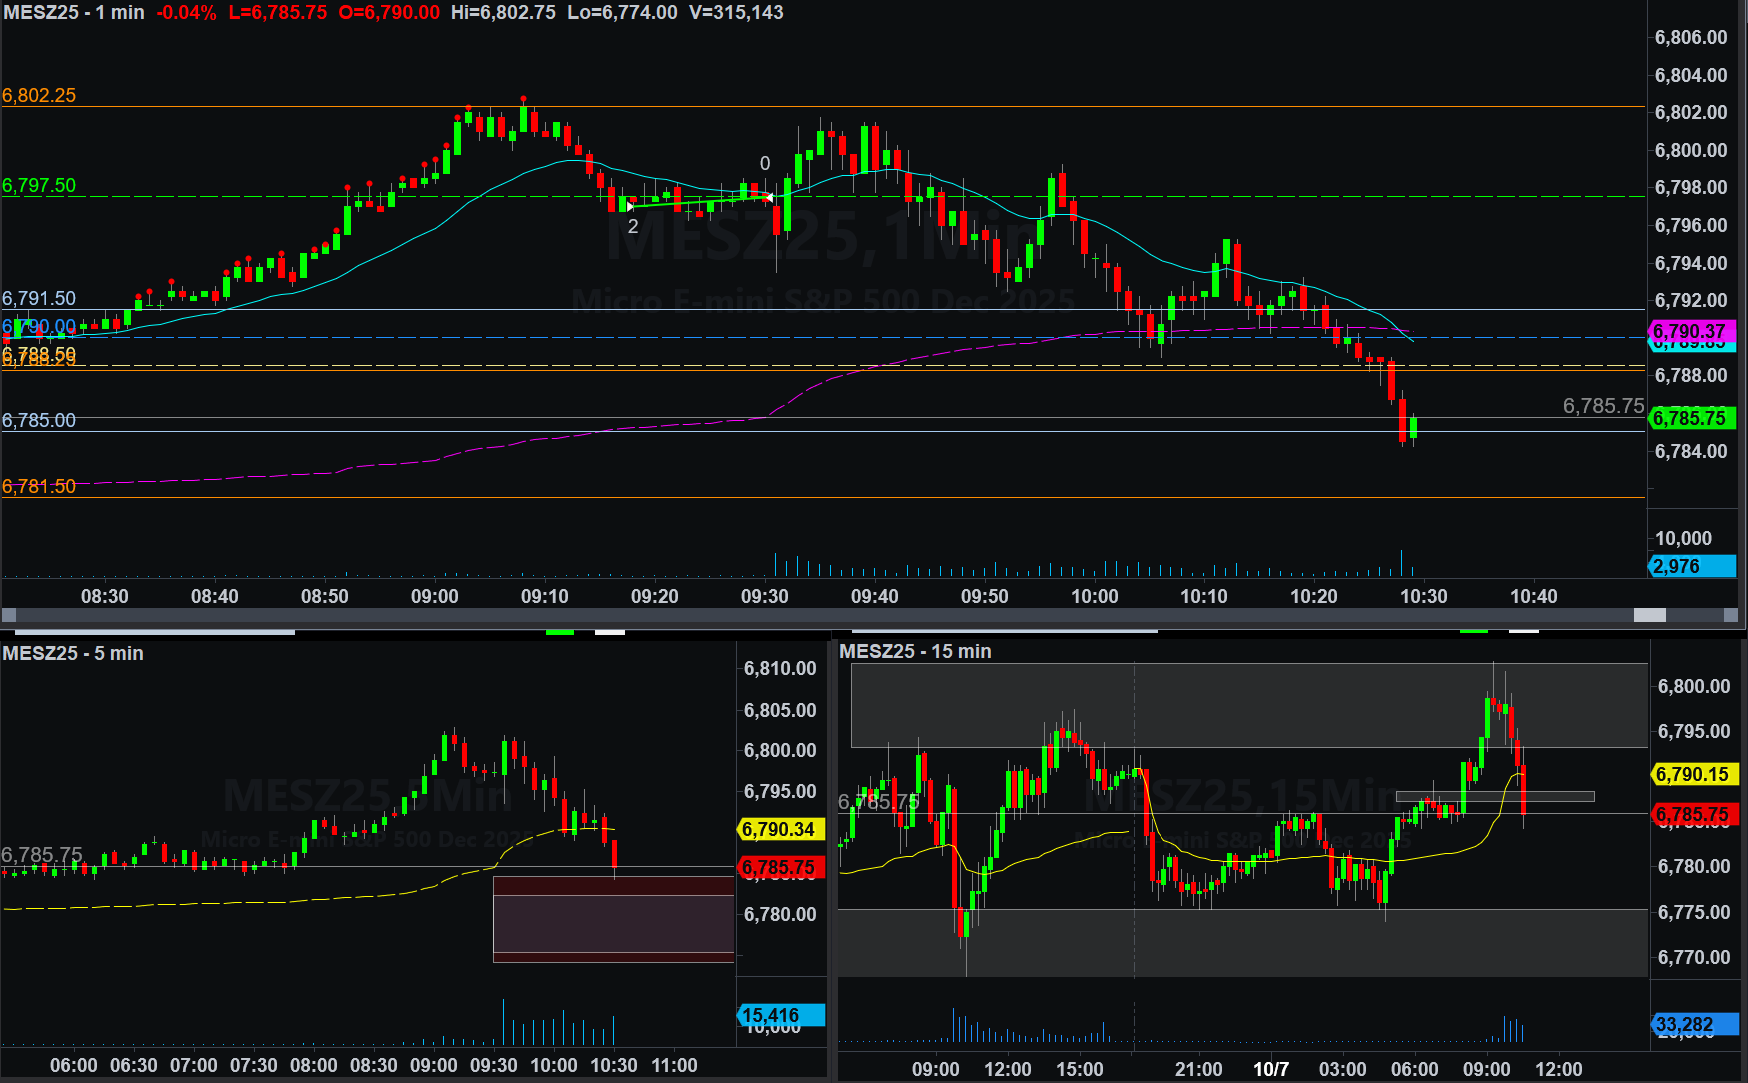Select the MESZ25 - 5 min chart title
This screenshot has width=1748, height=1083.
point(73,653)
